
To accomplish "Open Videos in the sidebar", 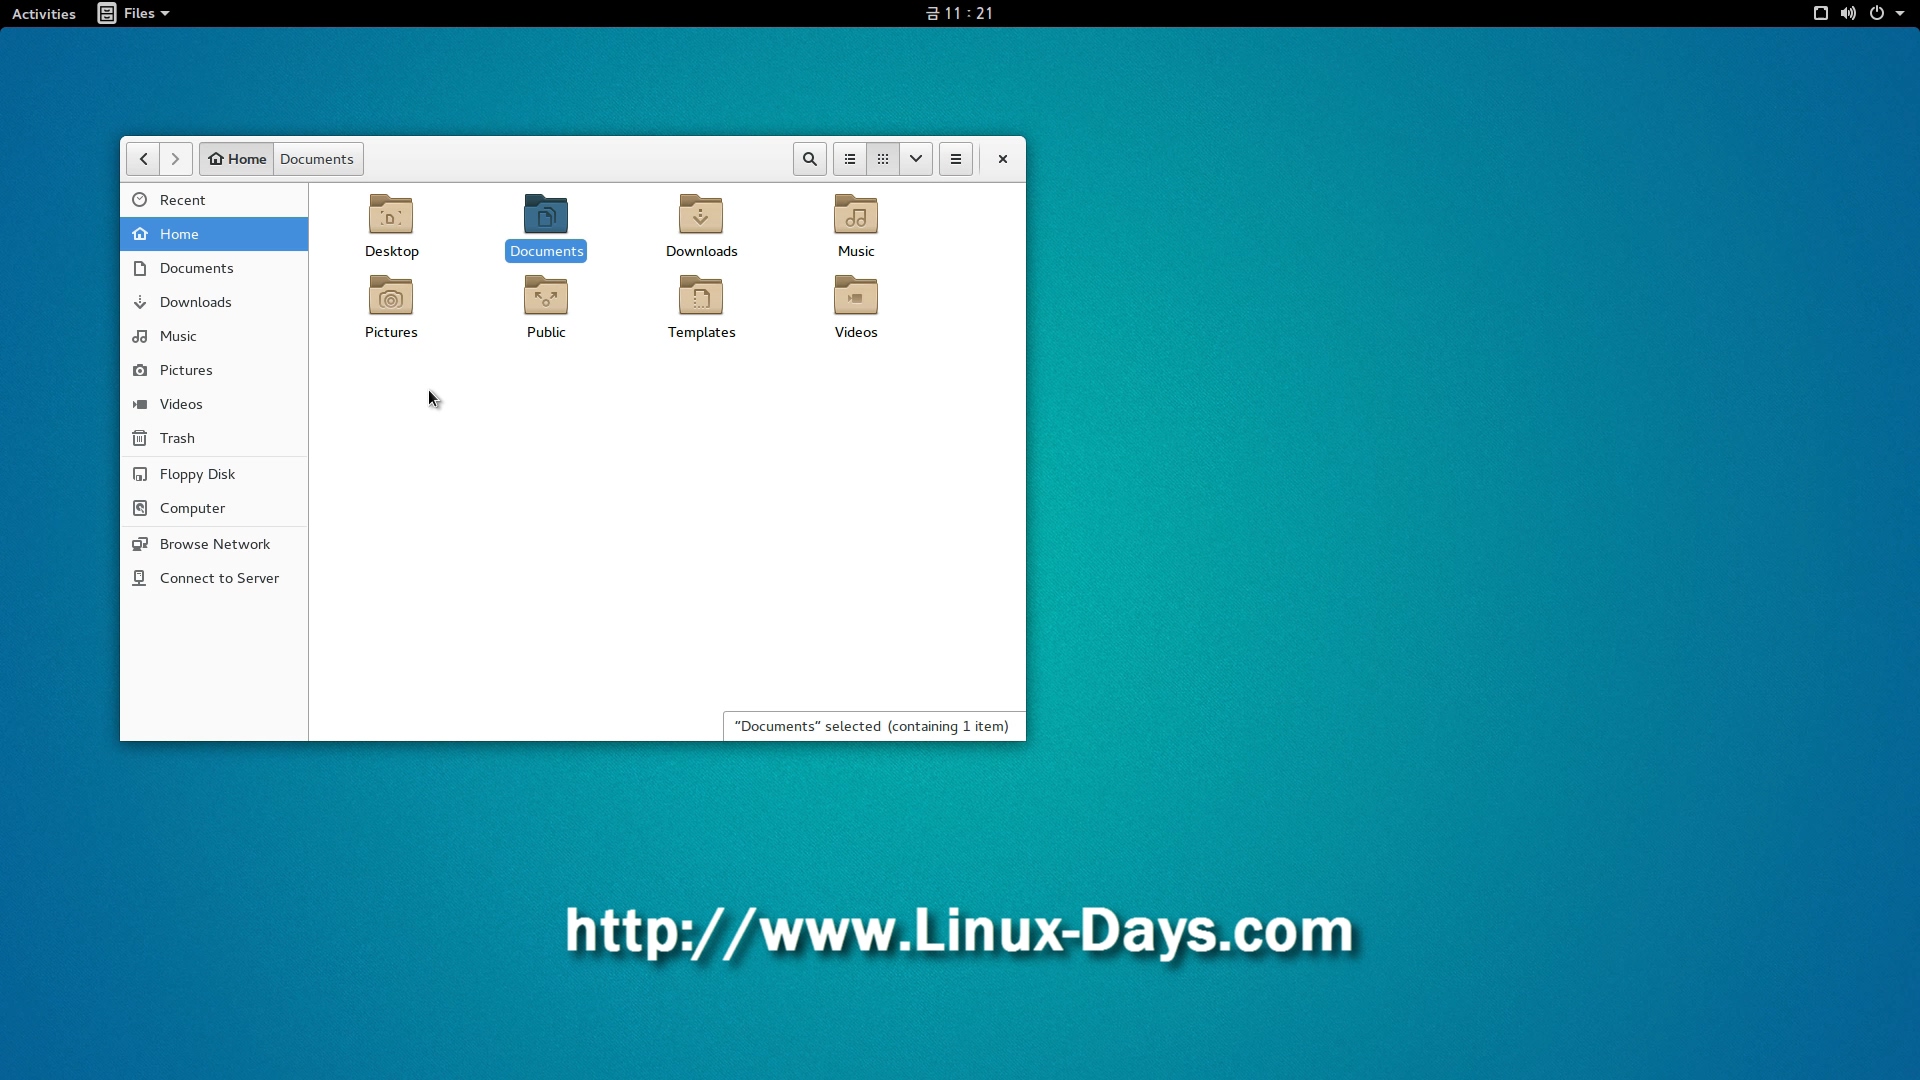I will [214, 404].
